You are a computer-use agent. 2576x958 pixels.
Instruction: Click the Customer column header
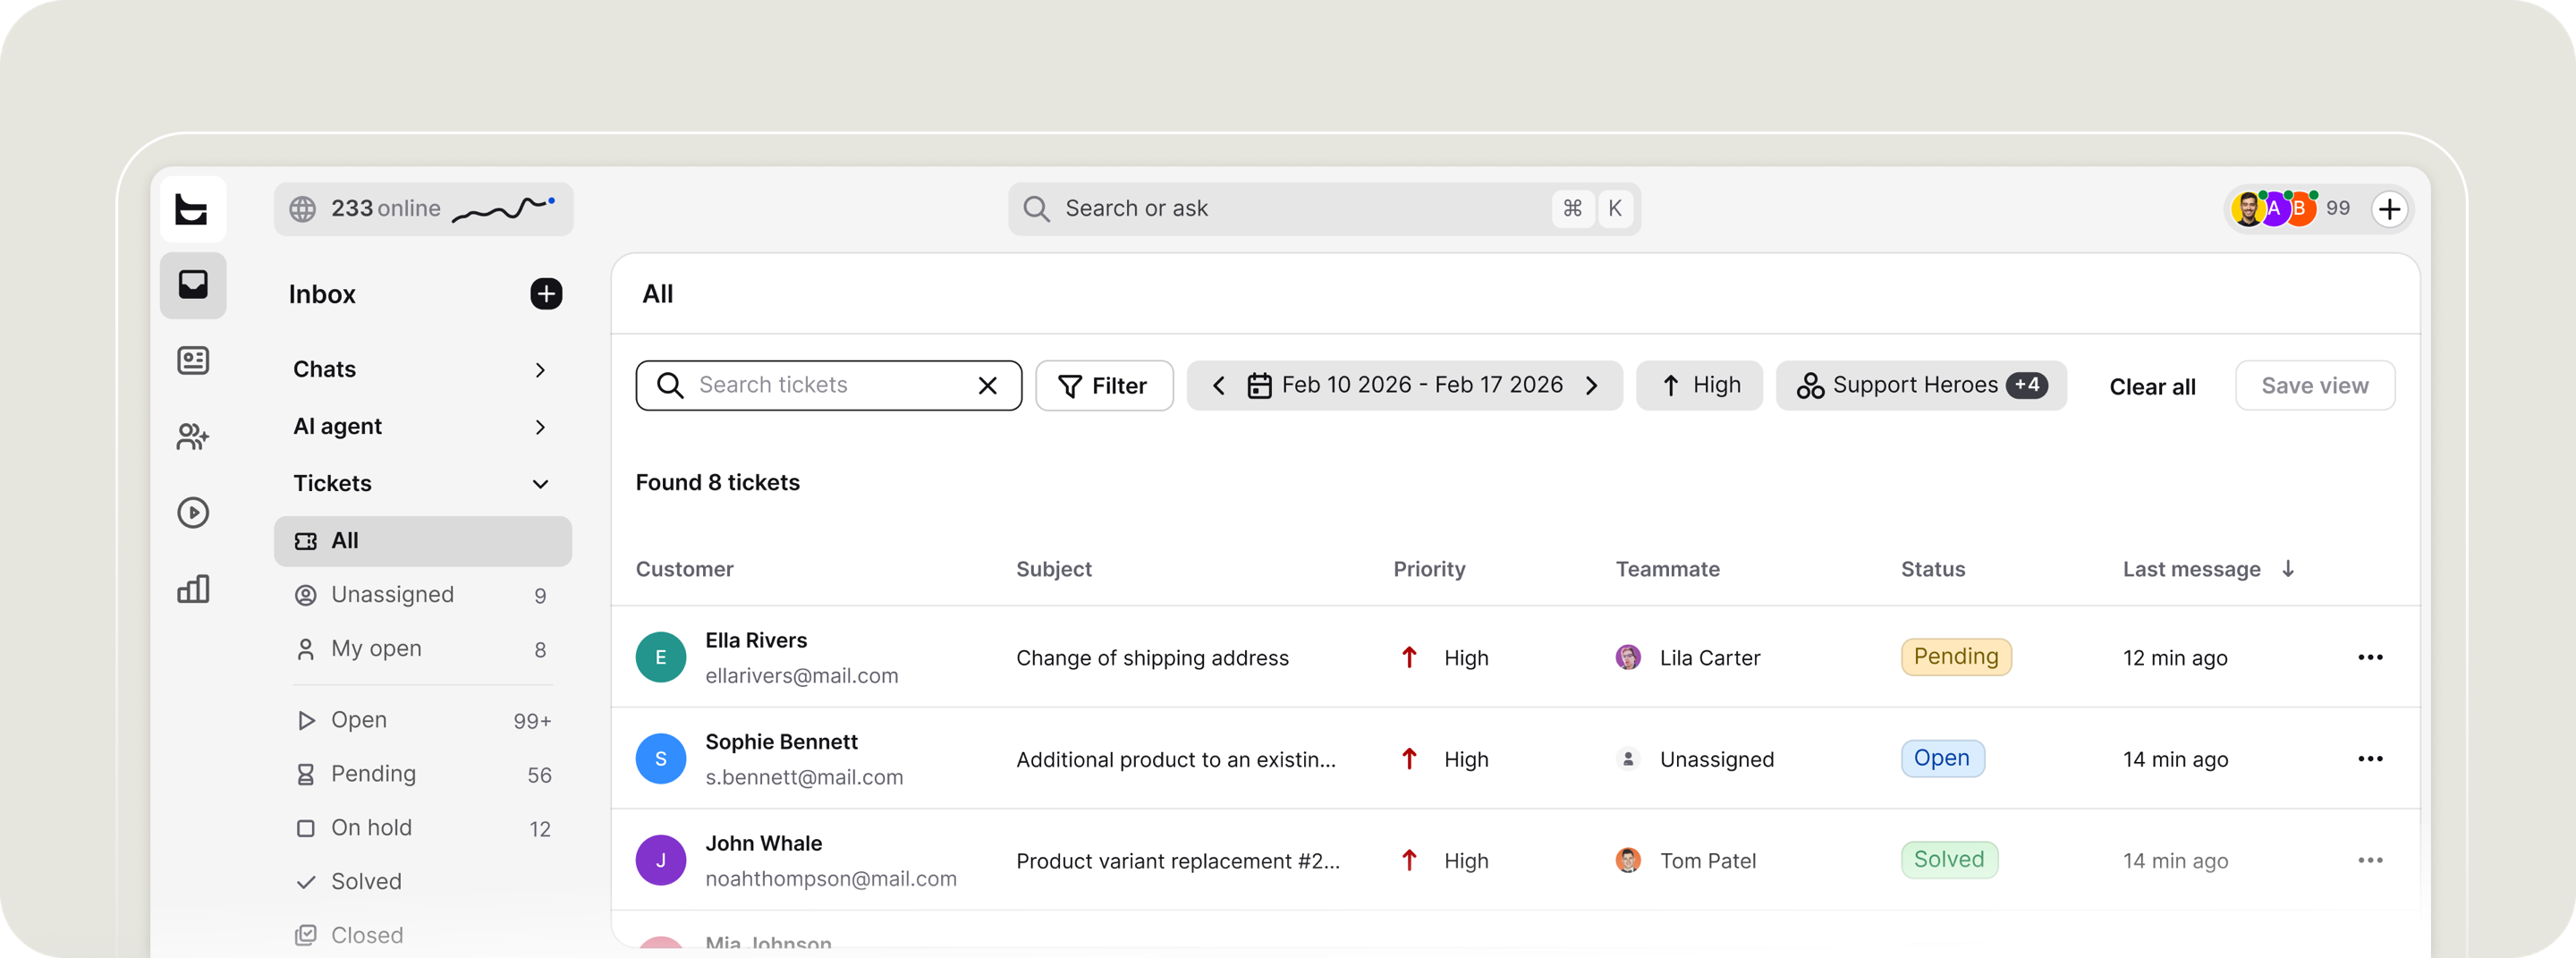[684, 569]
